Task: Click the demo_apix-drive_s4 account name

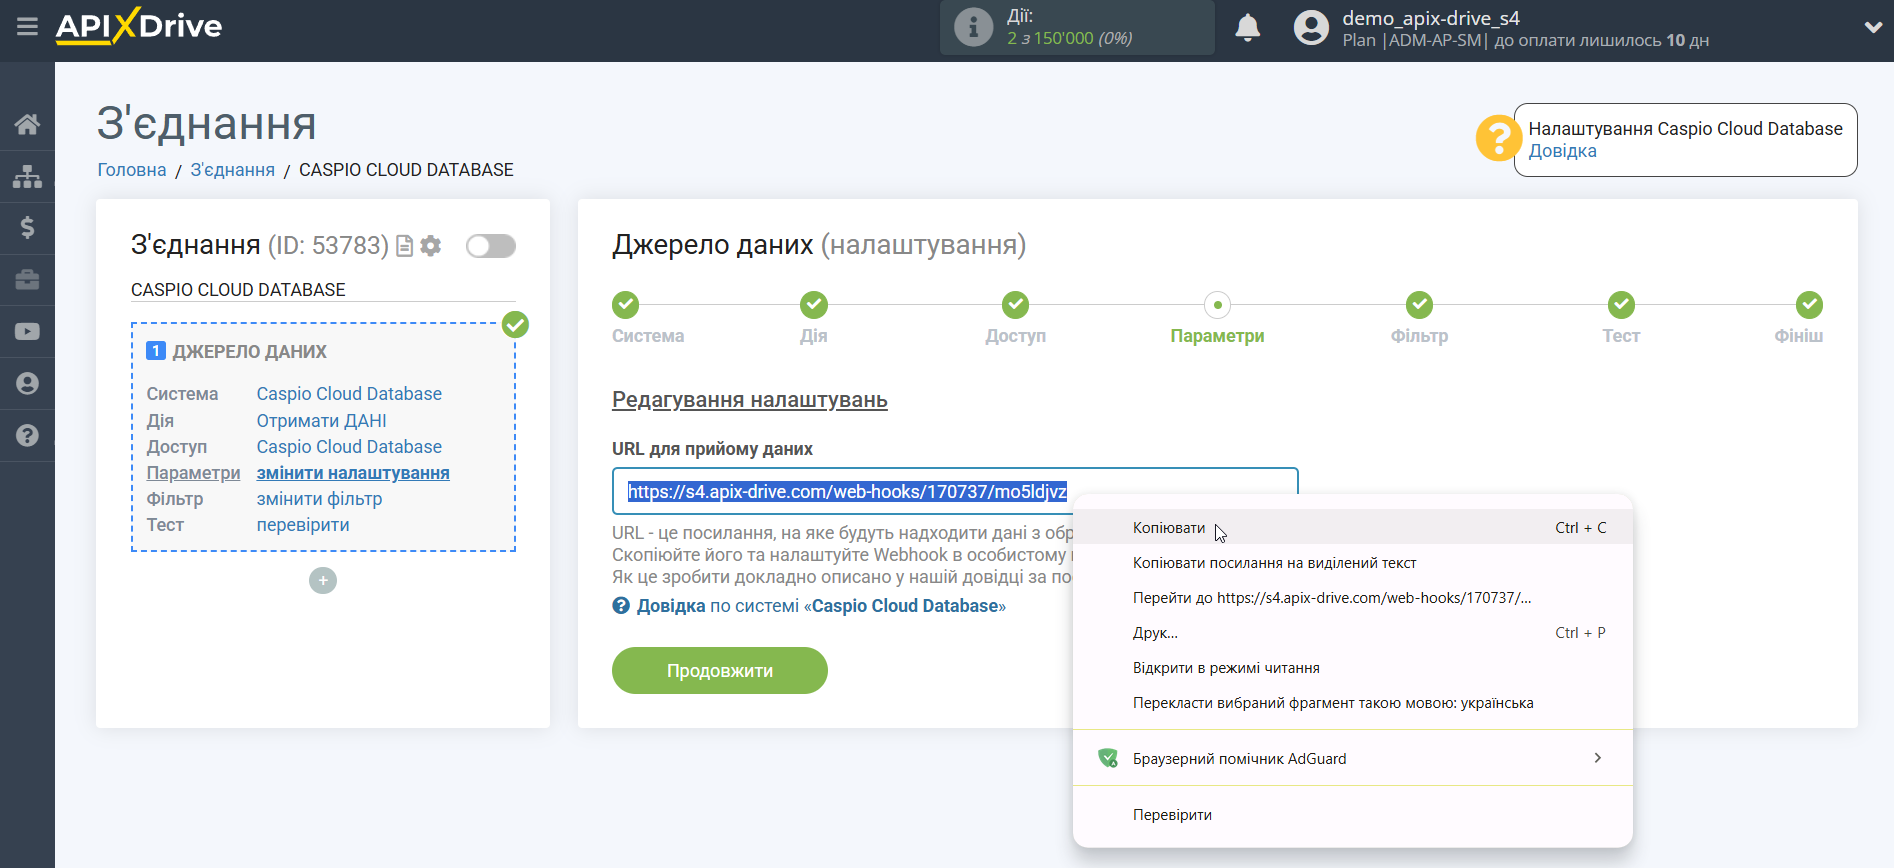Action: coord(1431,18)
